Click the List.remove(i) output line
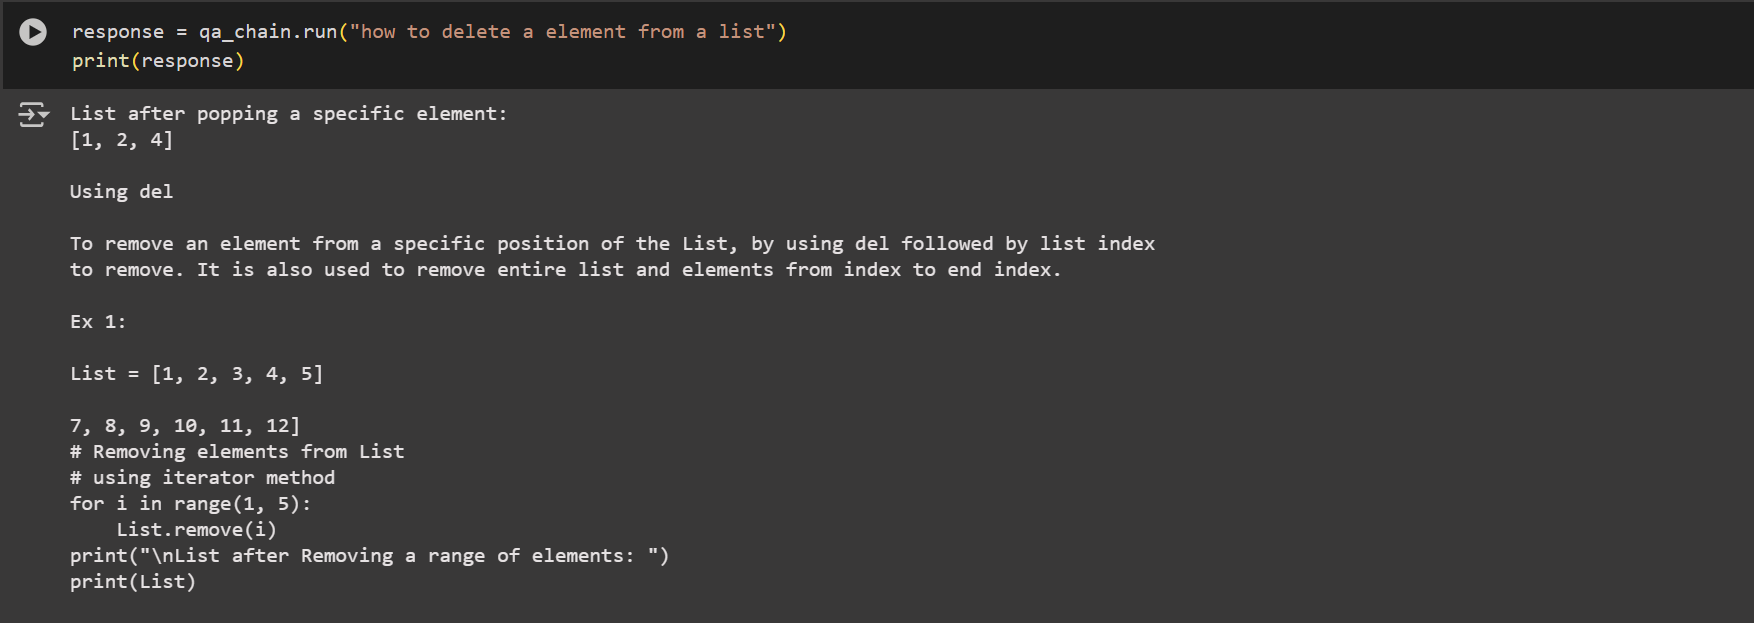Image resolution: width=1754 pixels, height=623 pixels. click(196, 530)
